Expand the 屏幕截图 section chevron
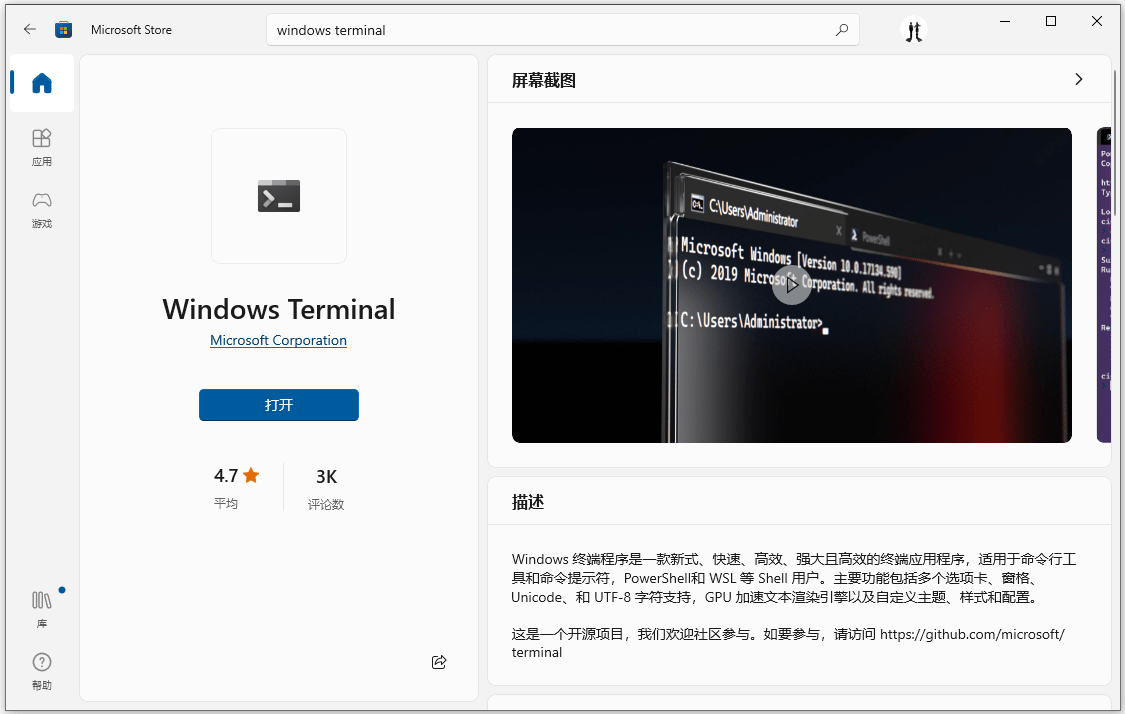This screenshot has height=714, width=1125. pos(1078,79)
